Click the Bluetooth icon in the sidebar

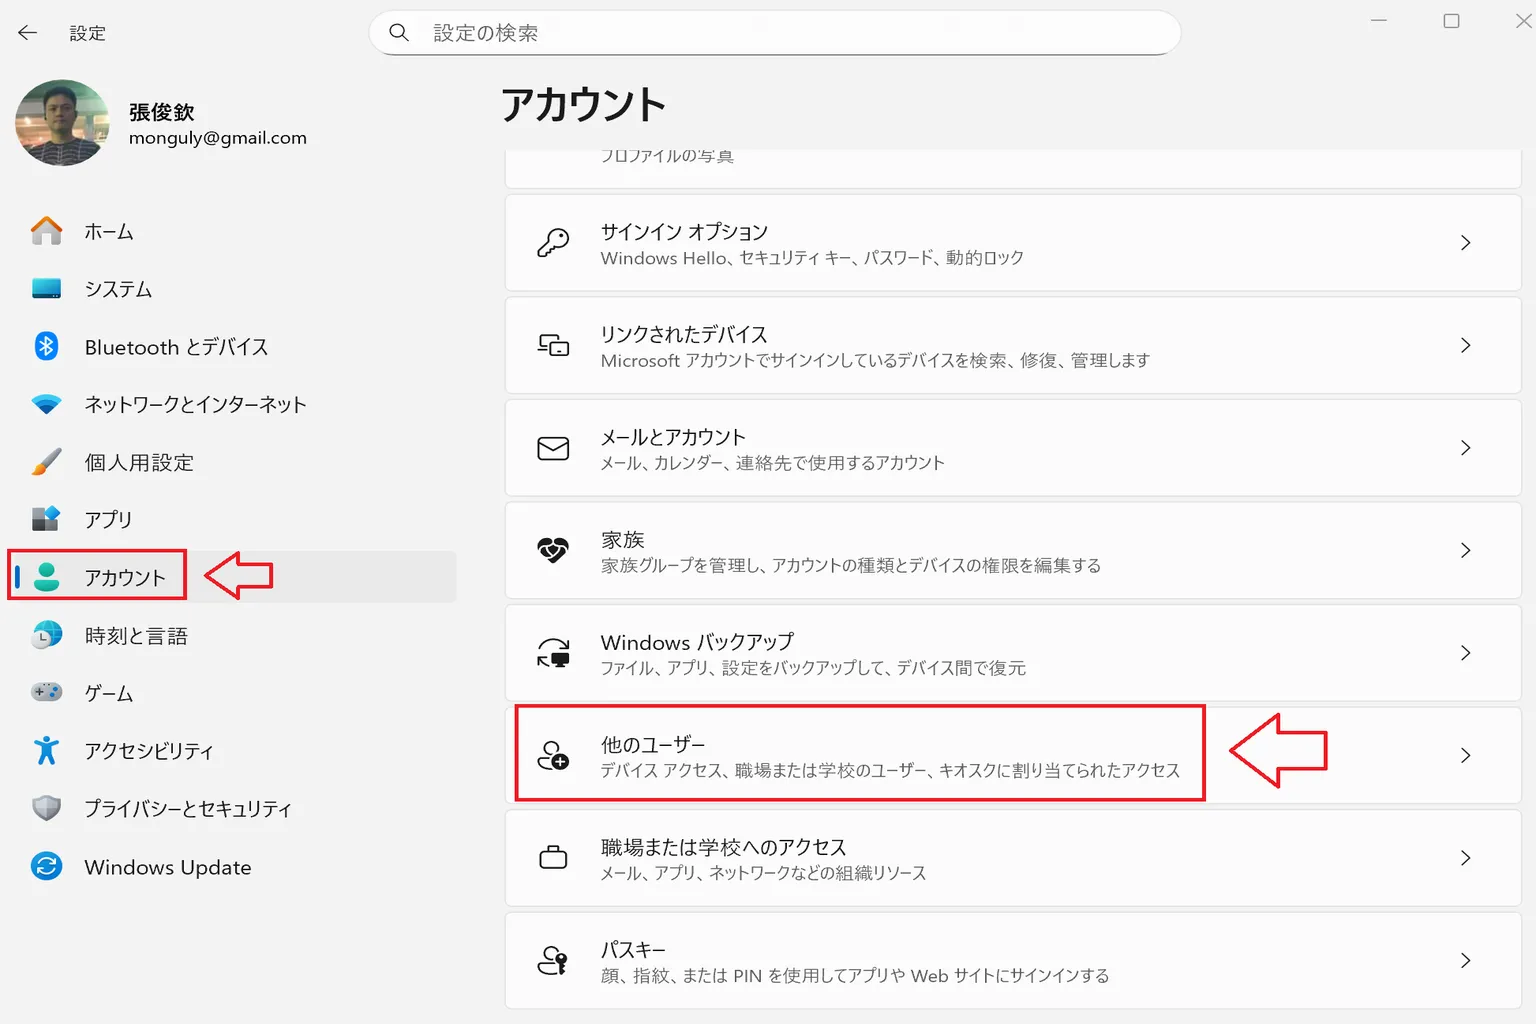click(46, 346)
